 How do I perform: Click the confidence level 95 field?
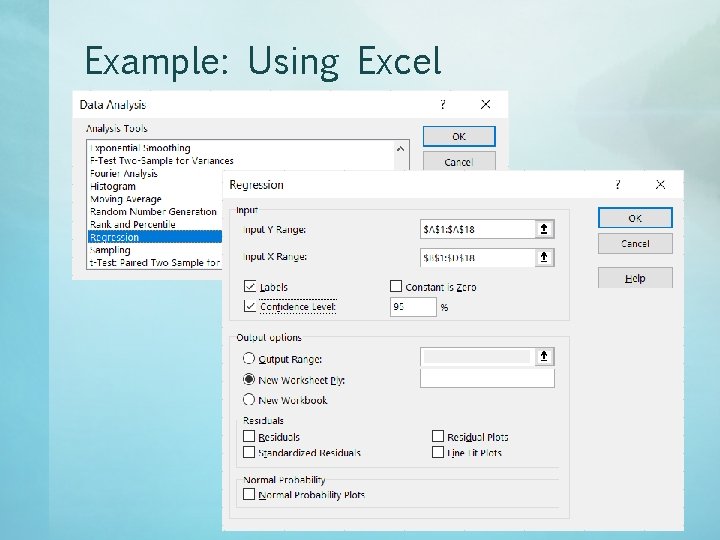(413, 307)
